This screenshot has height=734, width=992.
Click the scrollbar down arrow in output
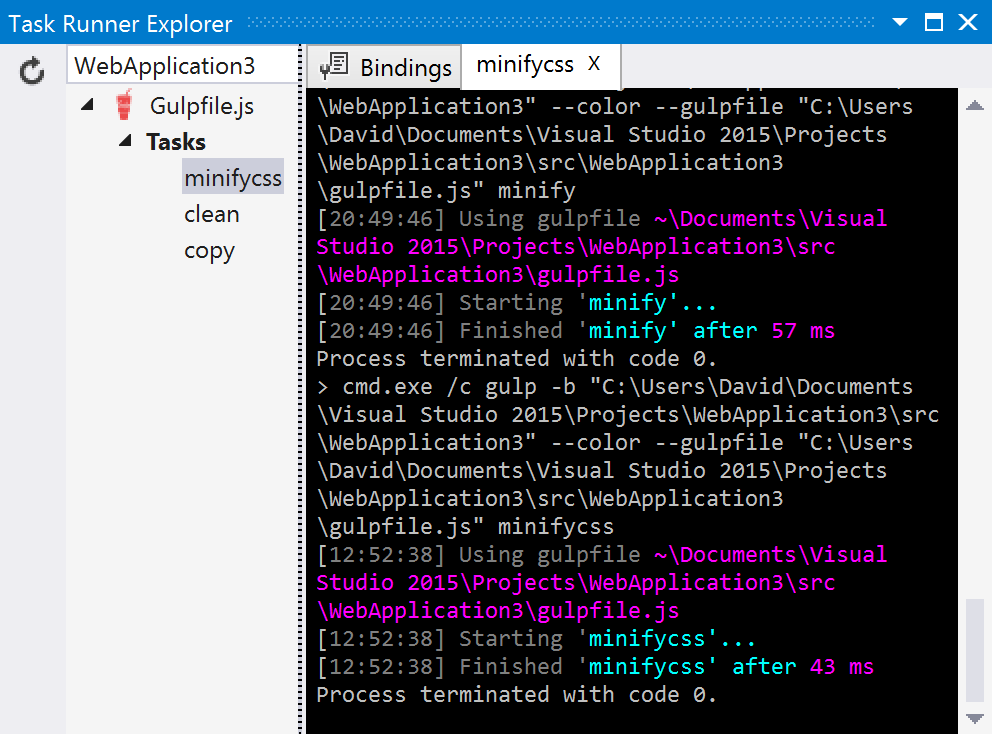click(974, 718)
